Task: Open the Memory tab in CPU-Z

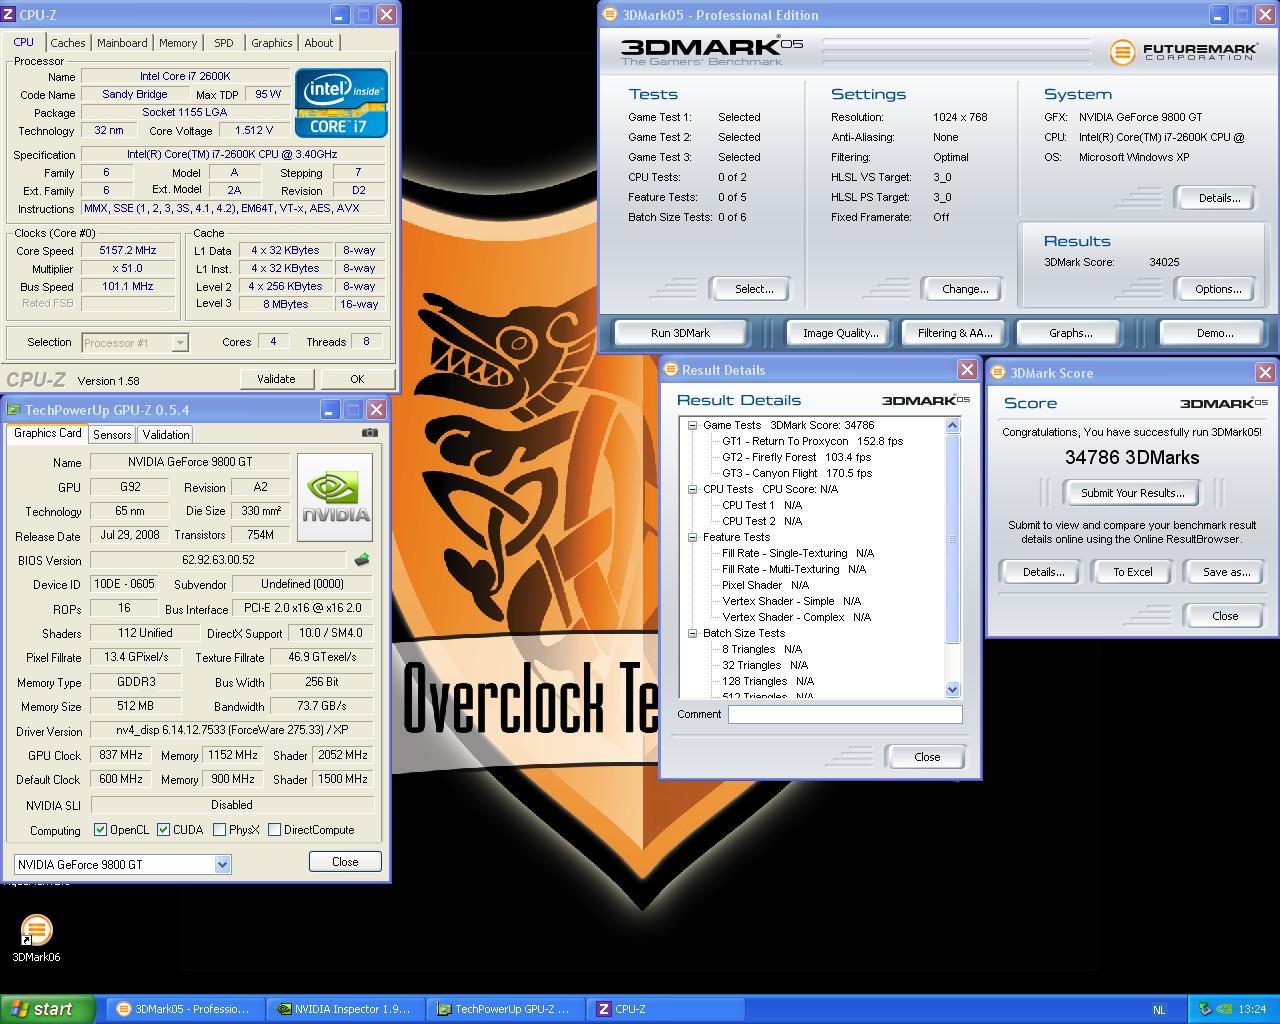Action: pyautogui.click(x=178, y=43)
